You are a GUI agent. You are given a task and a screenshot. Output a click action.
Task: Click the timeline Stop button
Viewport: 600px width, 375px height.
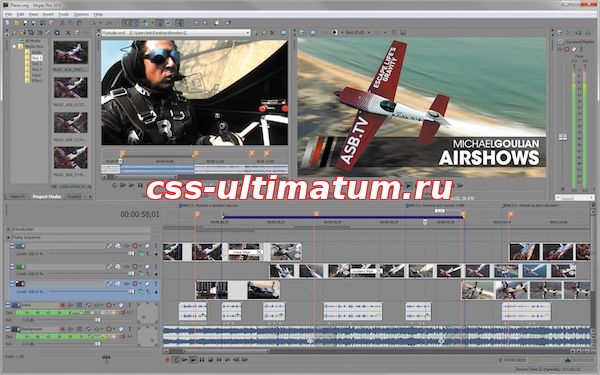tap(210, 360)
